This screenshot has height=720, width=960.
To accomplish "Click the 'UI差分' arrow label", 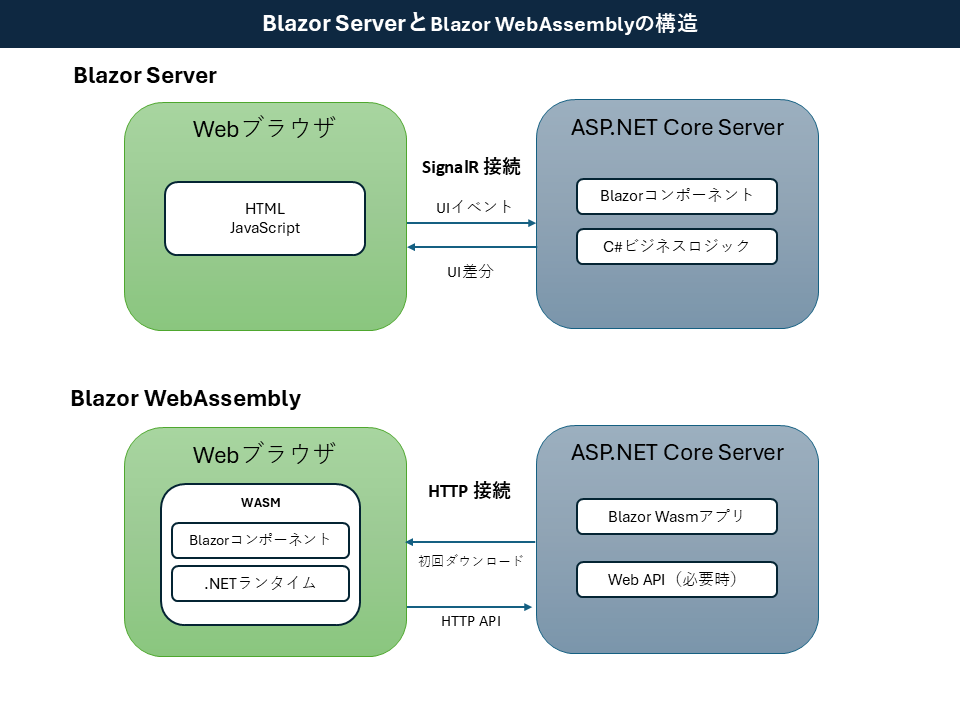I will point(470,271).
